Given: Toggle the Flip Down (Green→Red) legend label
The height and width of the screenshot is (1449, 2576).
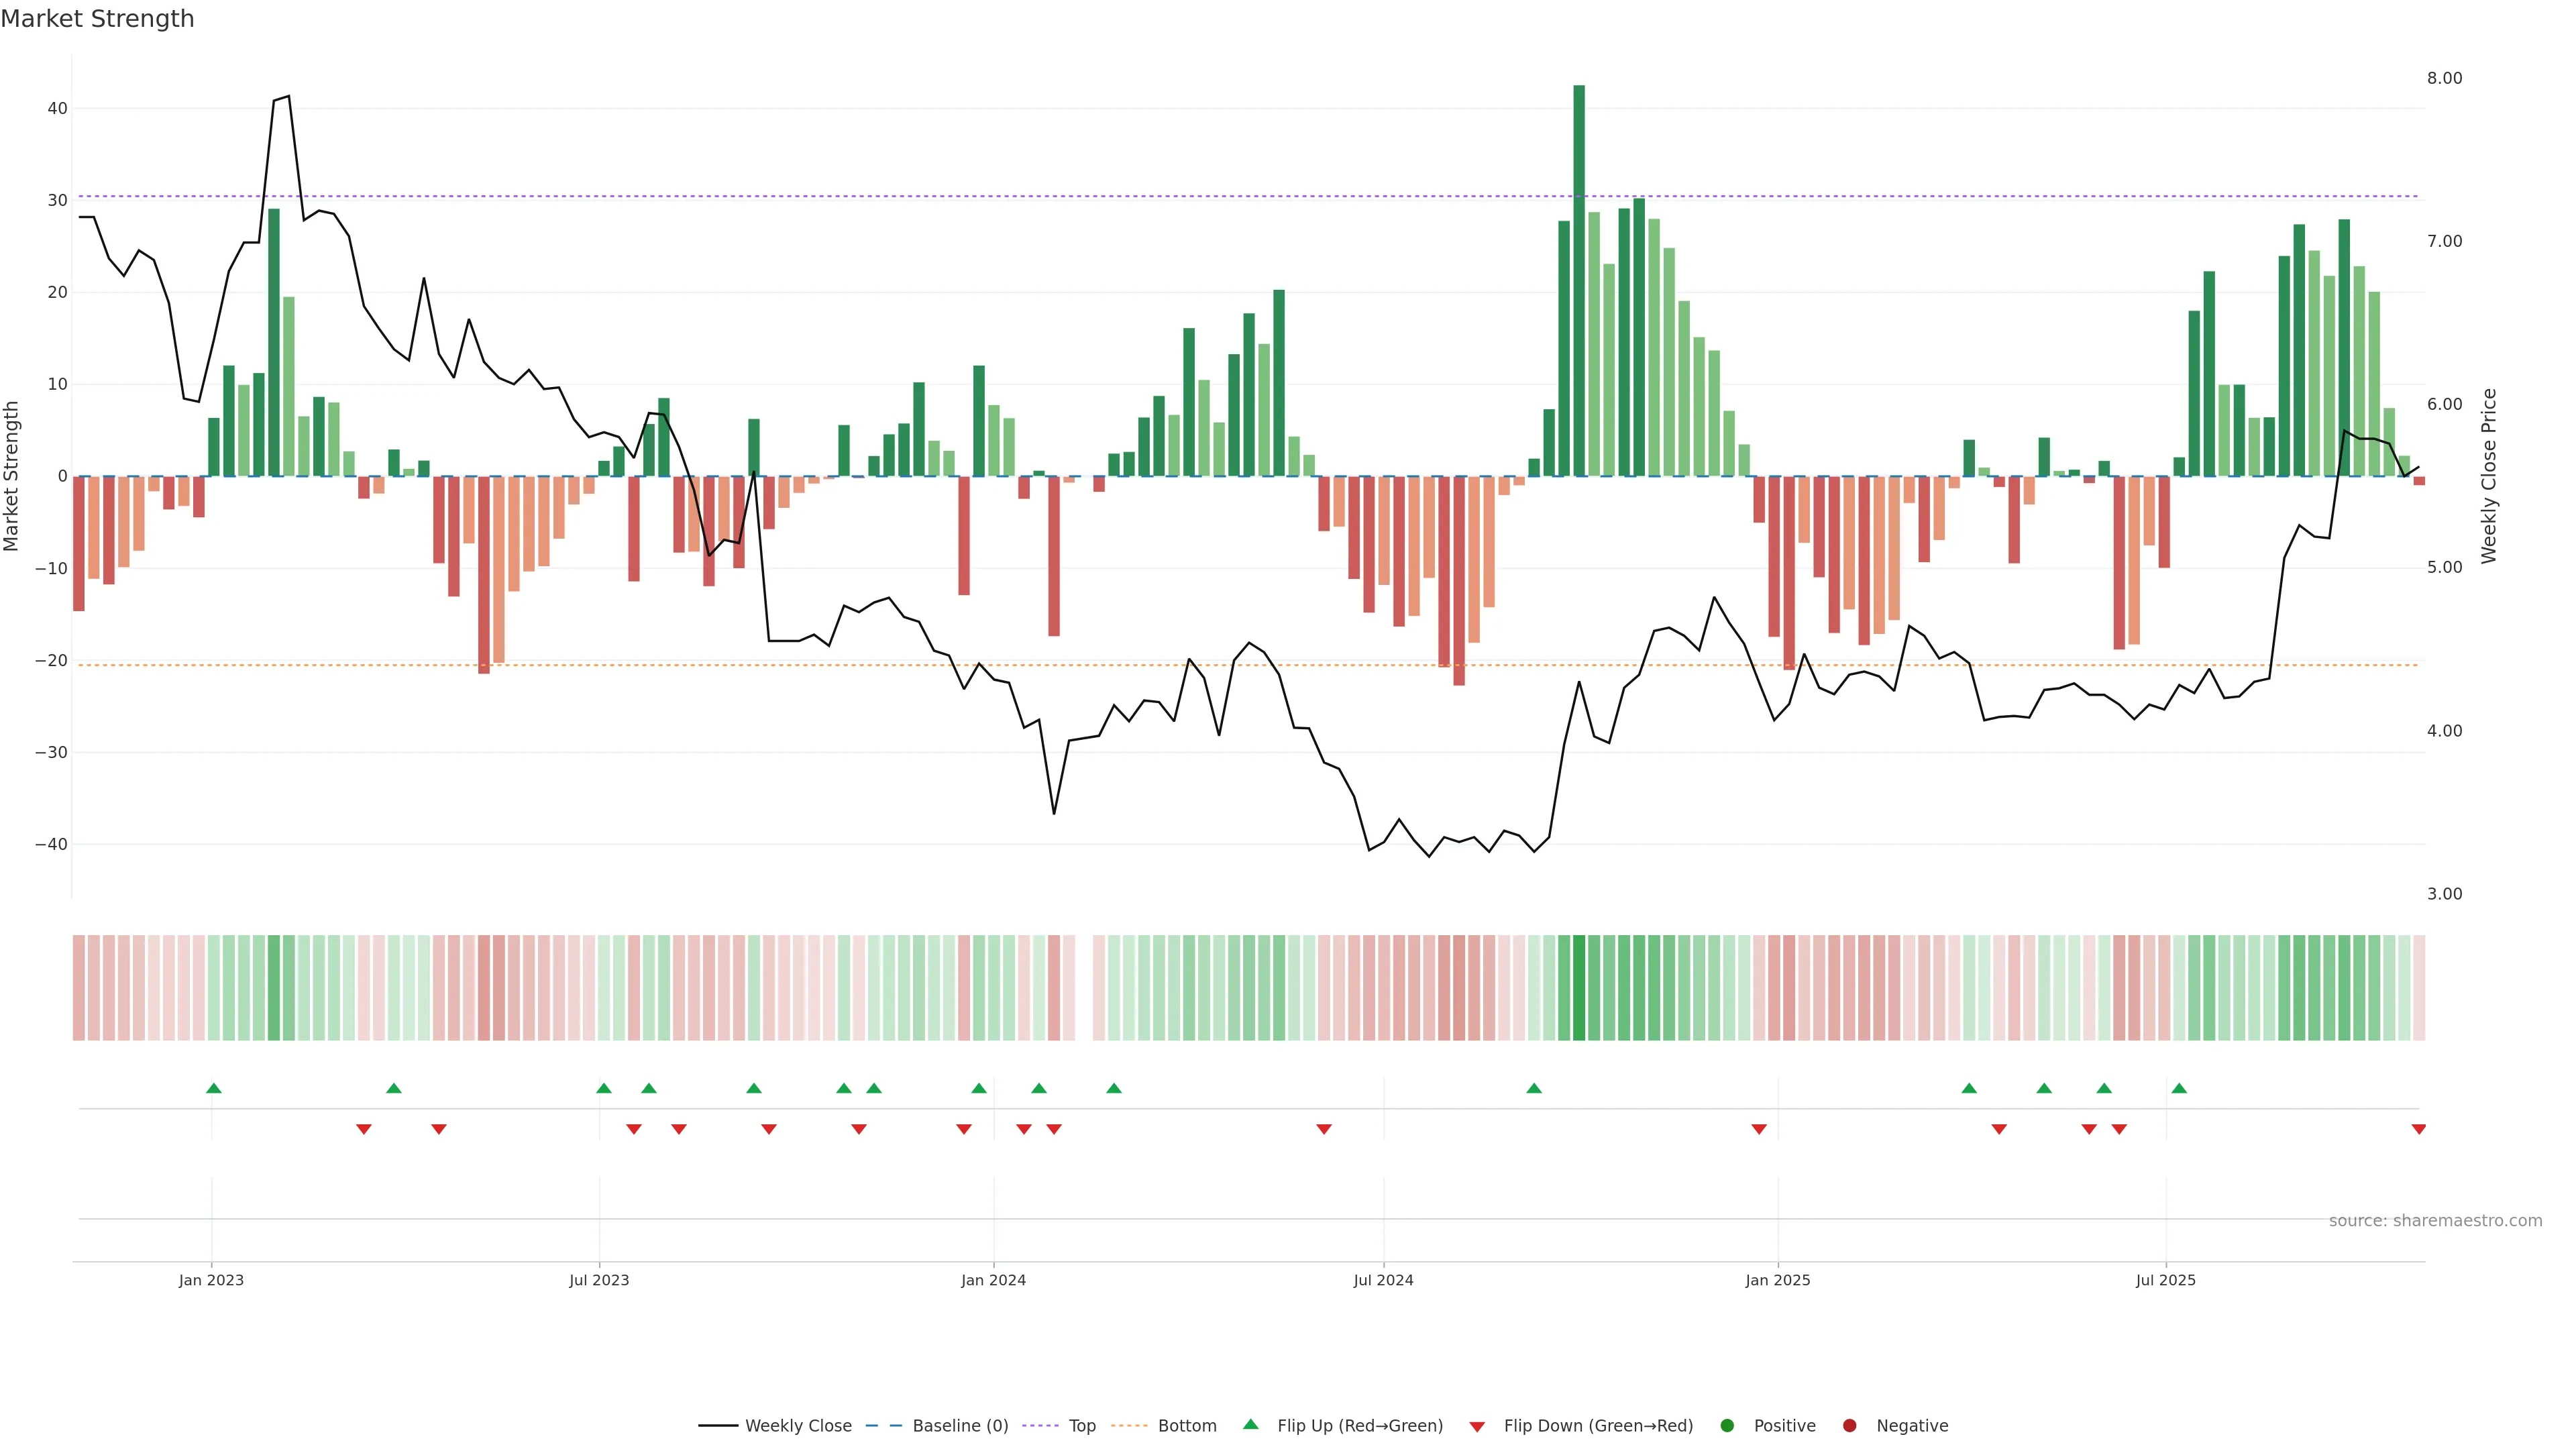Looking at the screenshot, I should point(1598,1426).
